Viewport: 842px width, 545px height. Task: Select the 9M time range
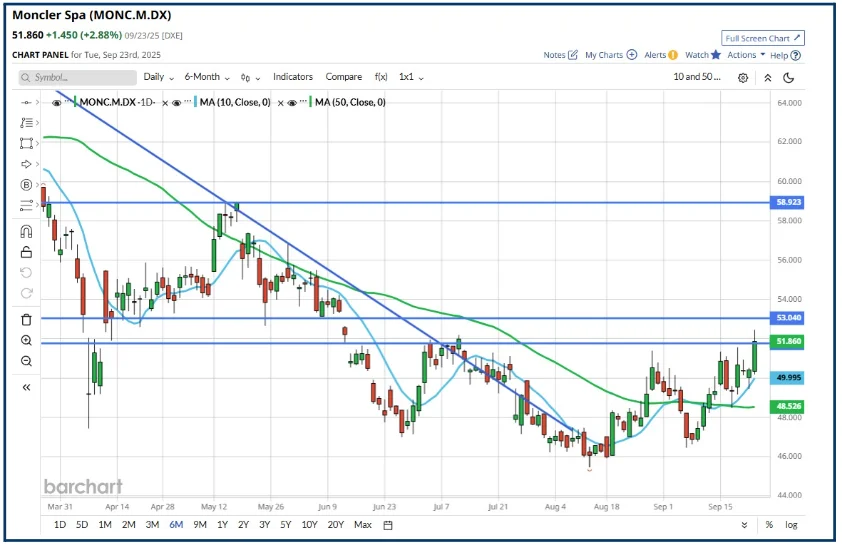pos(200,525)
